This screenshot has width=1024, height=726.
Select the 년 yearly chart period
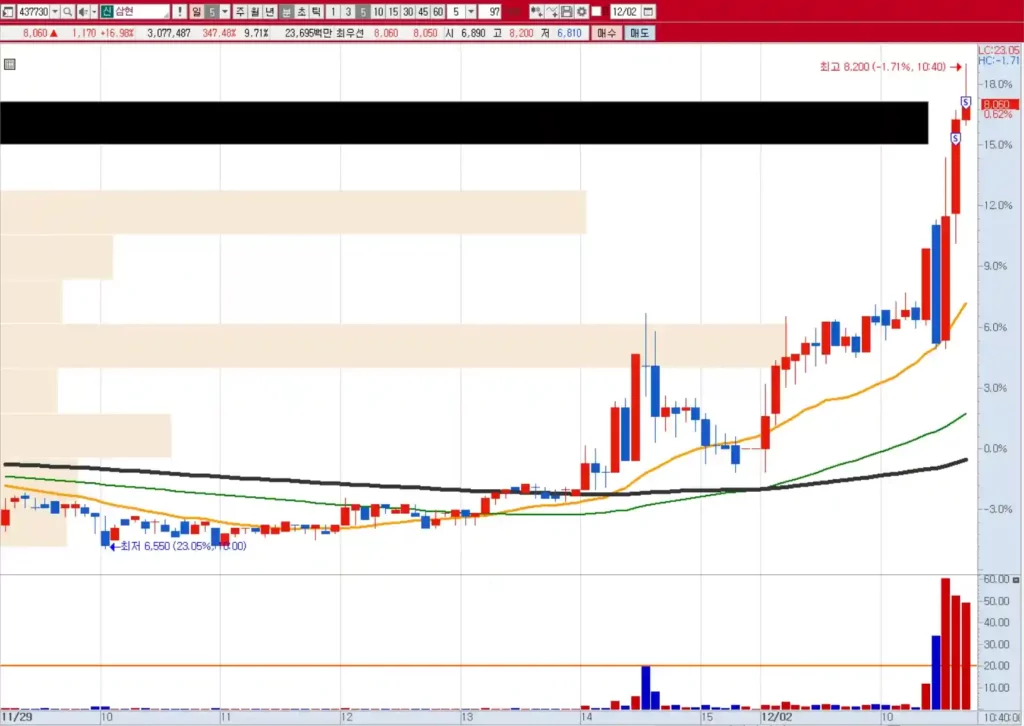tap(269, 12)
